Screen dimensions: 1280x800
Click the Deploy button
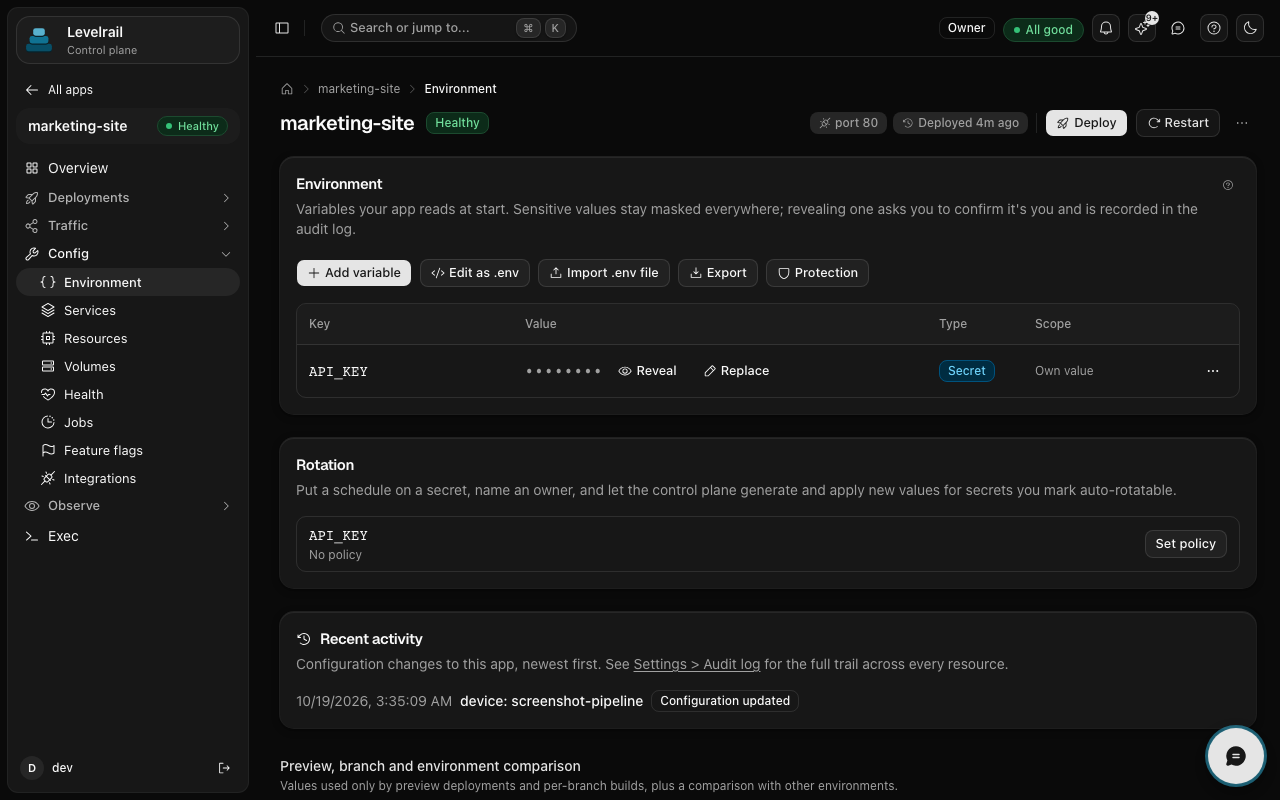(x=1086, y=123)
